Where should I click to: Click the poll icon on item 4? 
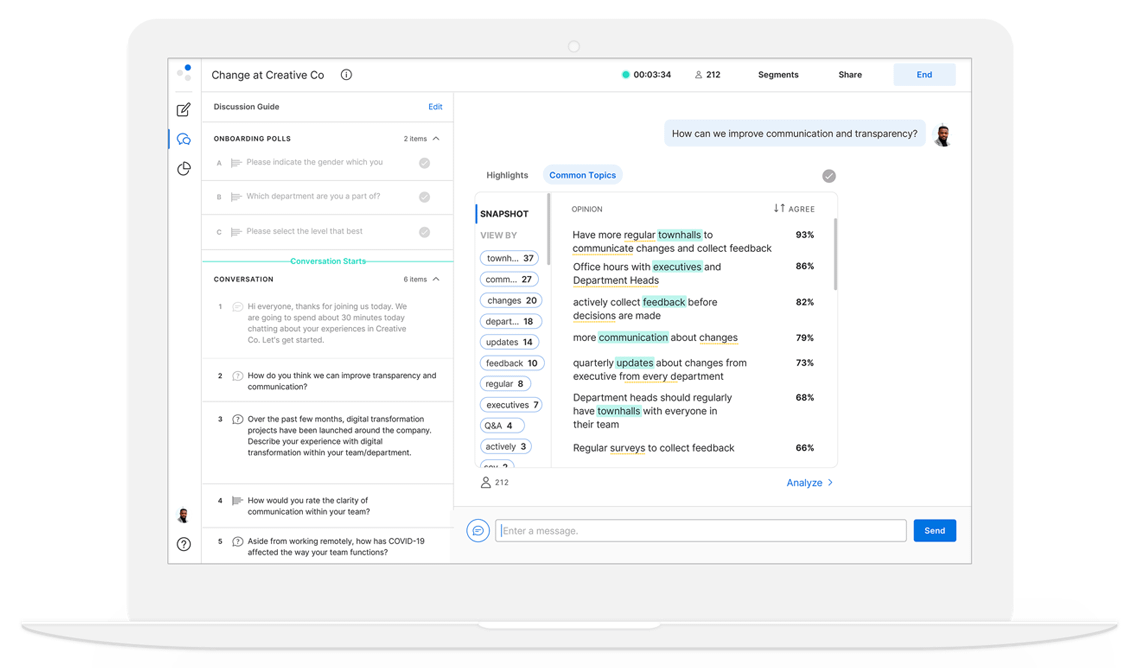pyautogui.click(x=237, y=501)
